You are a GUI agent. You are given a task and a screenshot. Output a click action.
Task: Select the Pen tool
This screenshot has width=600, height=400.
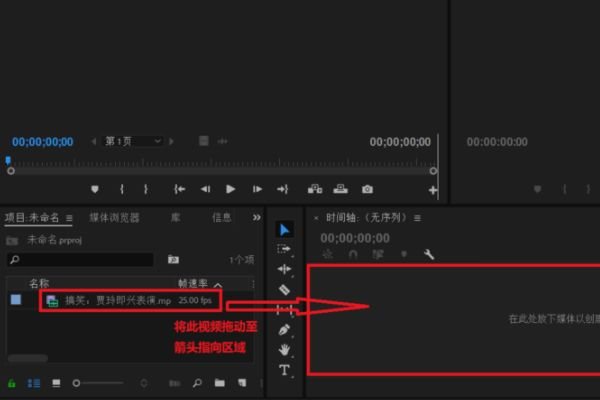point(284,330)
